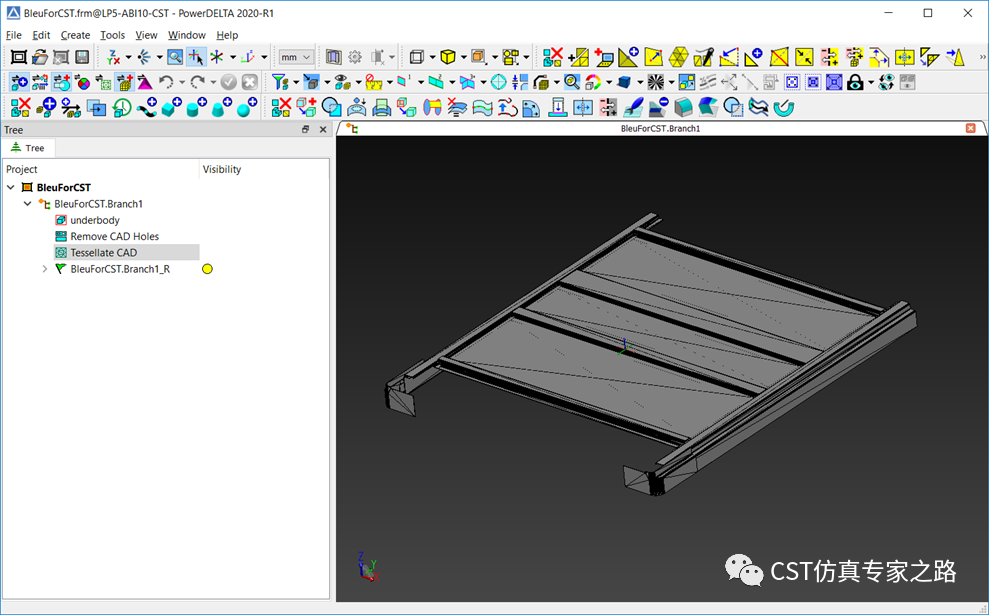Select the Tessellate CAD tree item
Viewport: 989px width, 615px height.
point(103,253)
